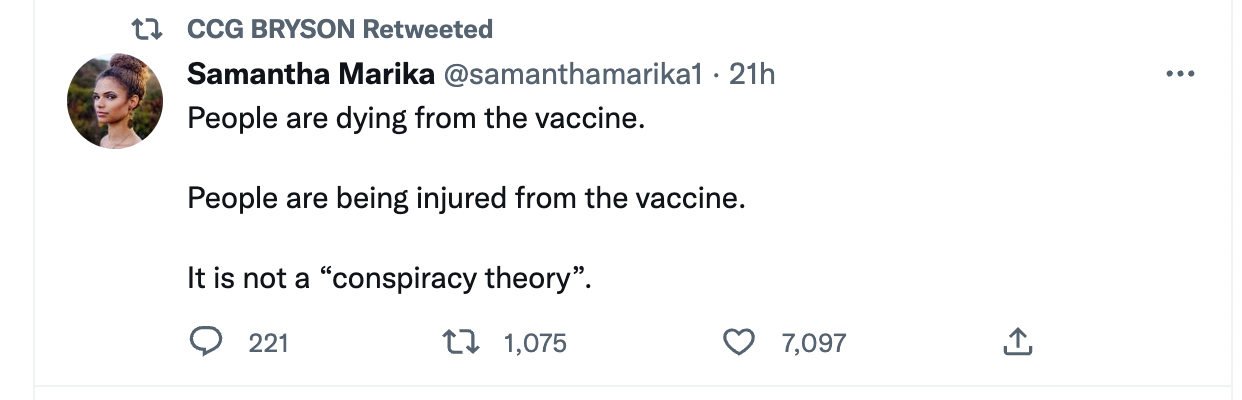
Task: Open the three-dot more options menu
Action: pos(1181,74)
